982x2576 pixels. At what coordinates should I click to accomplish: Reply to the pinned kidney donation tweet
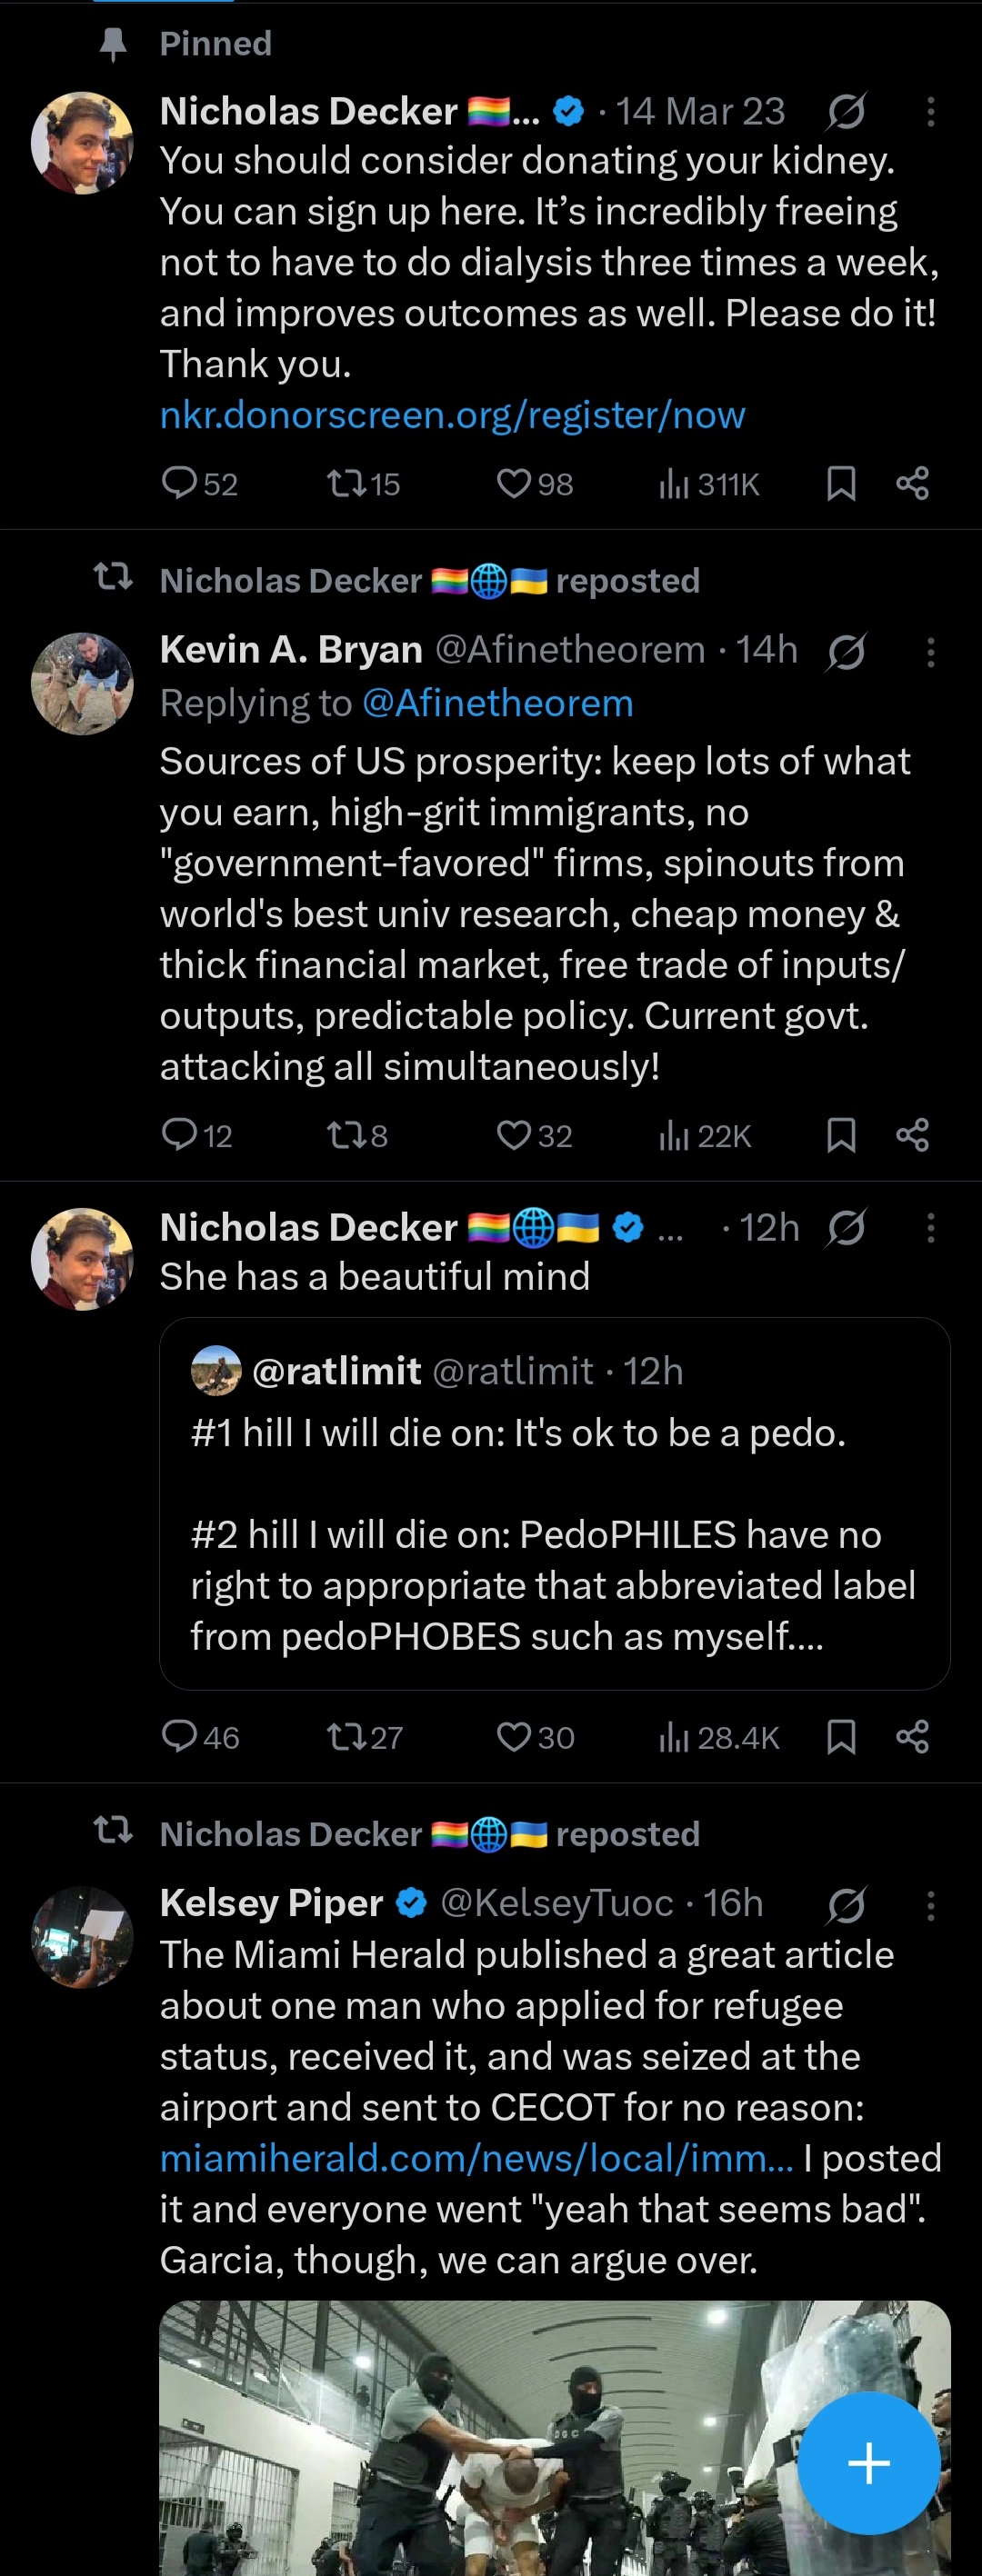tap(199, 484)
